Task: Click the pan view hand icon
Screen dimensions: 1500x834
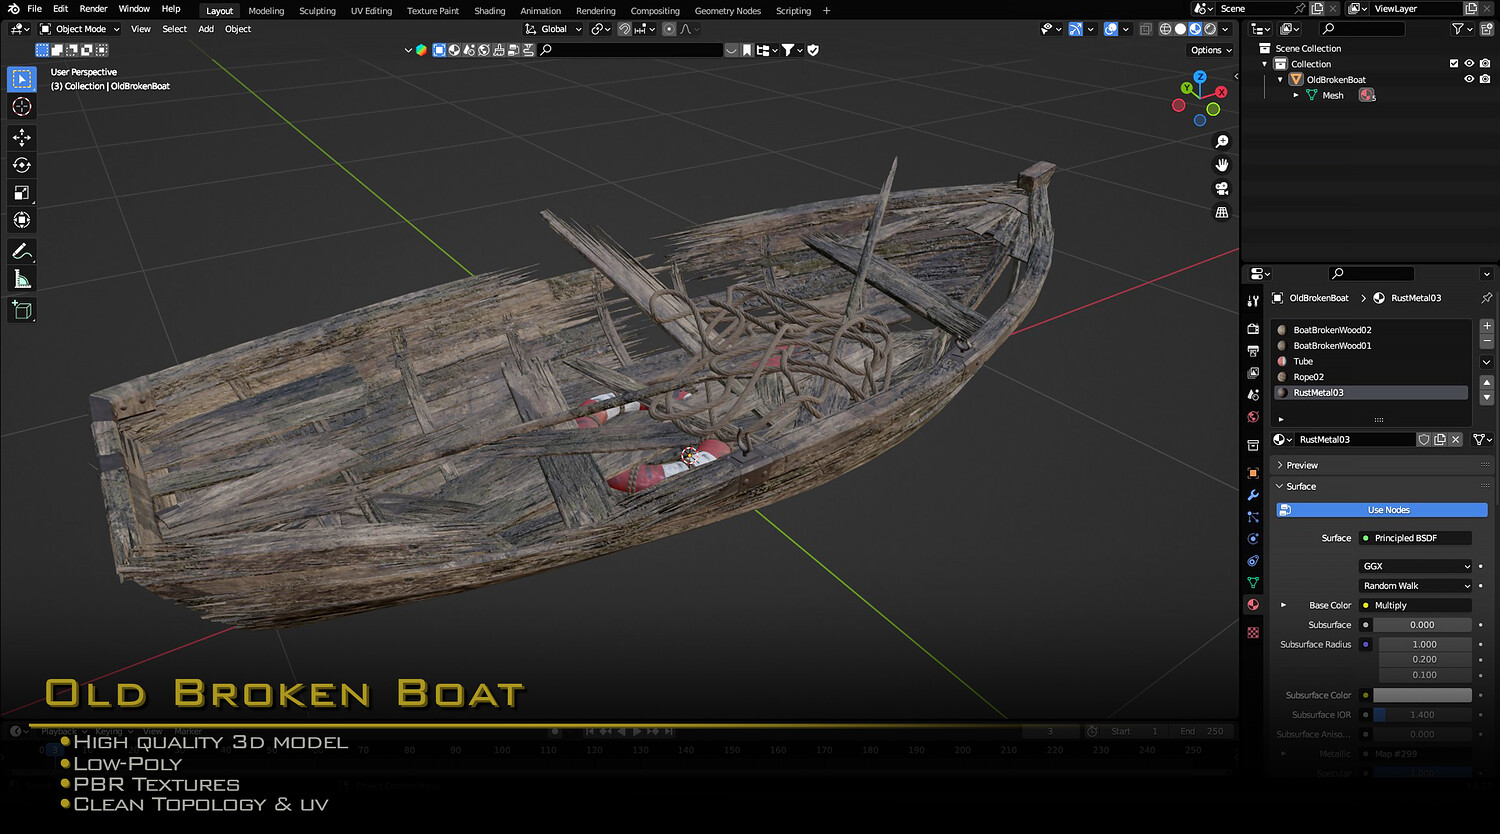Action: click(x=1222, y=165)
